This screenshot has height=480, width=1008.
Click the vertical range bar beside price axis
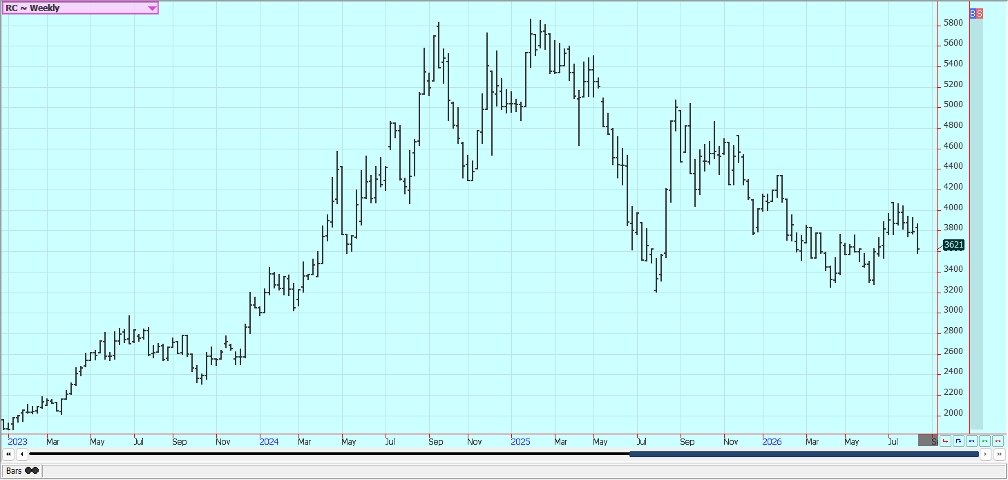976,223
